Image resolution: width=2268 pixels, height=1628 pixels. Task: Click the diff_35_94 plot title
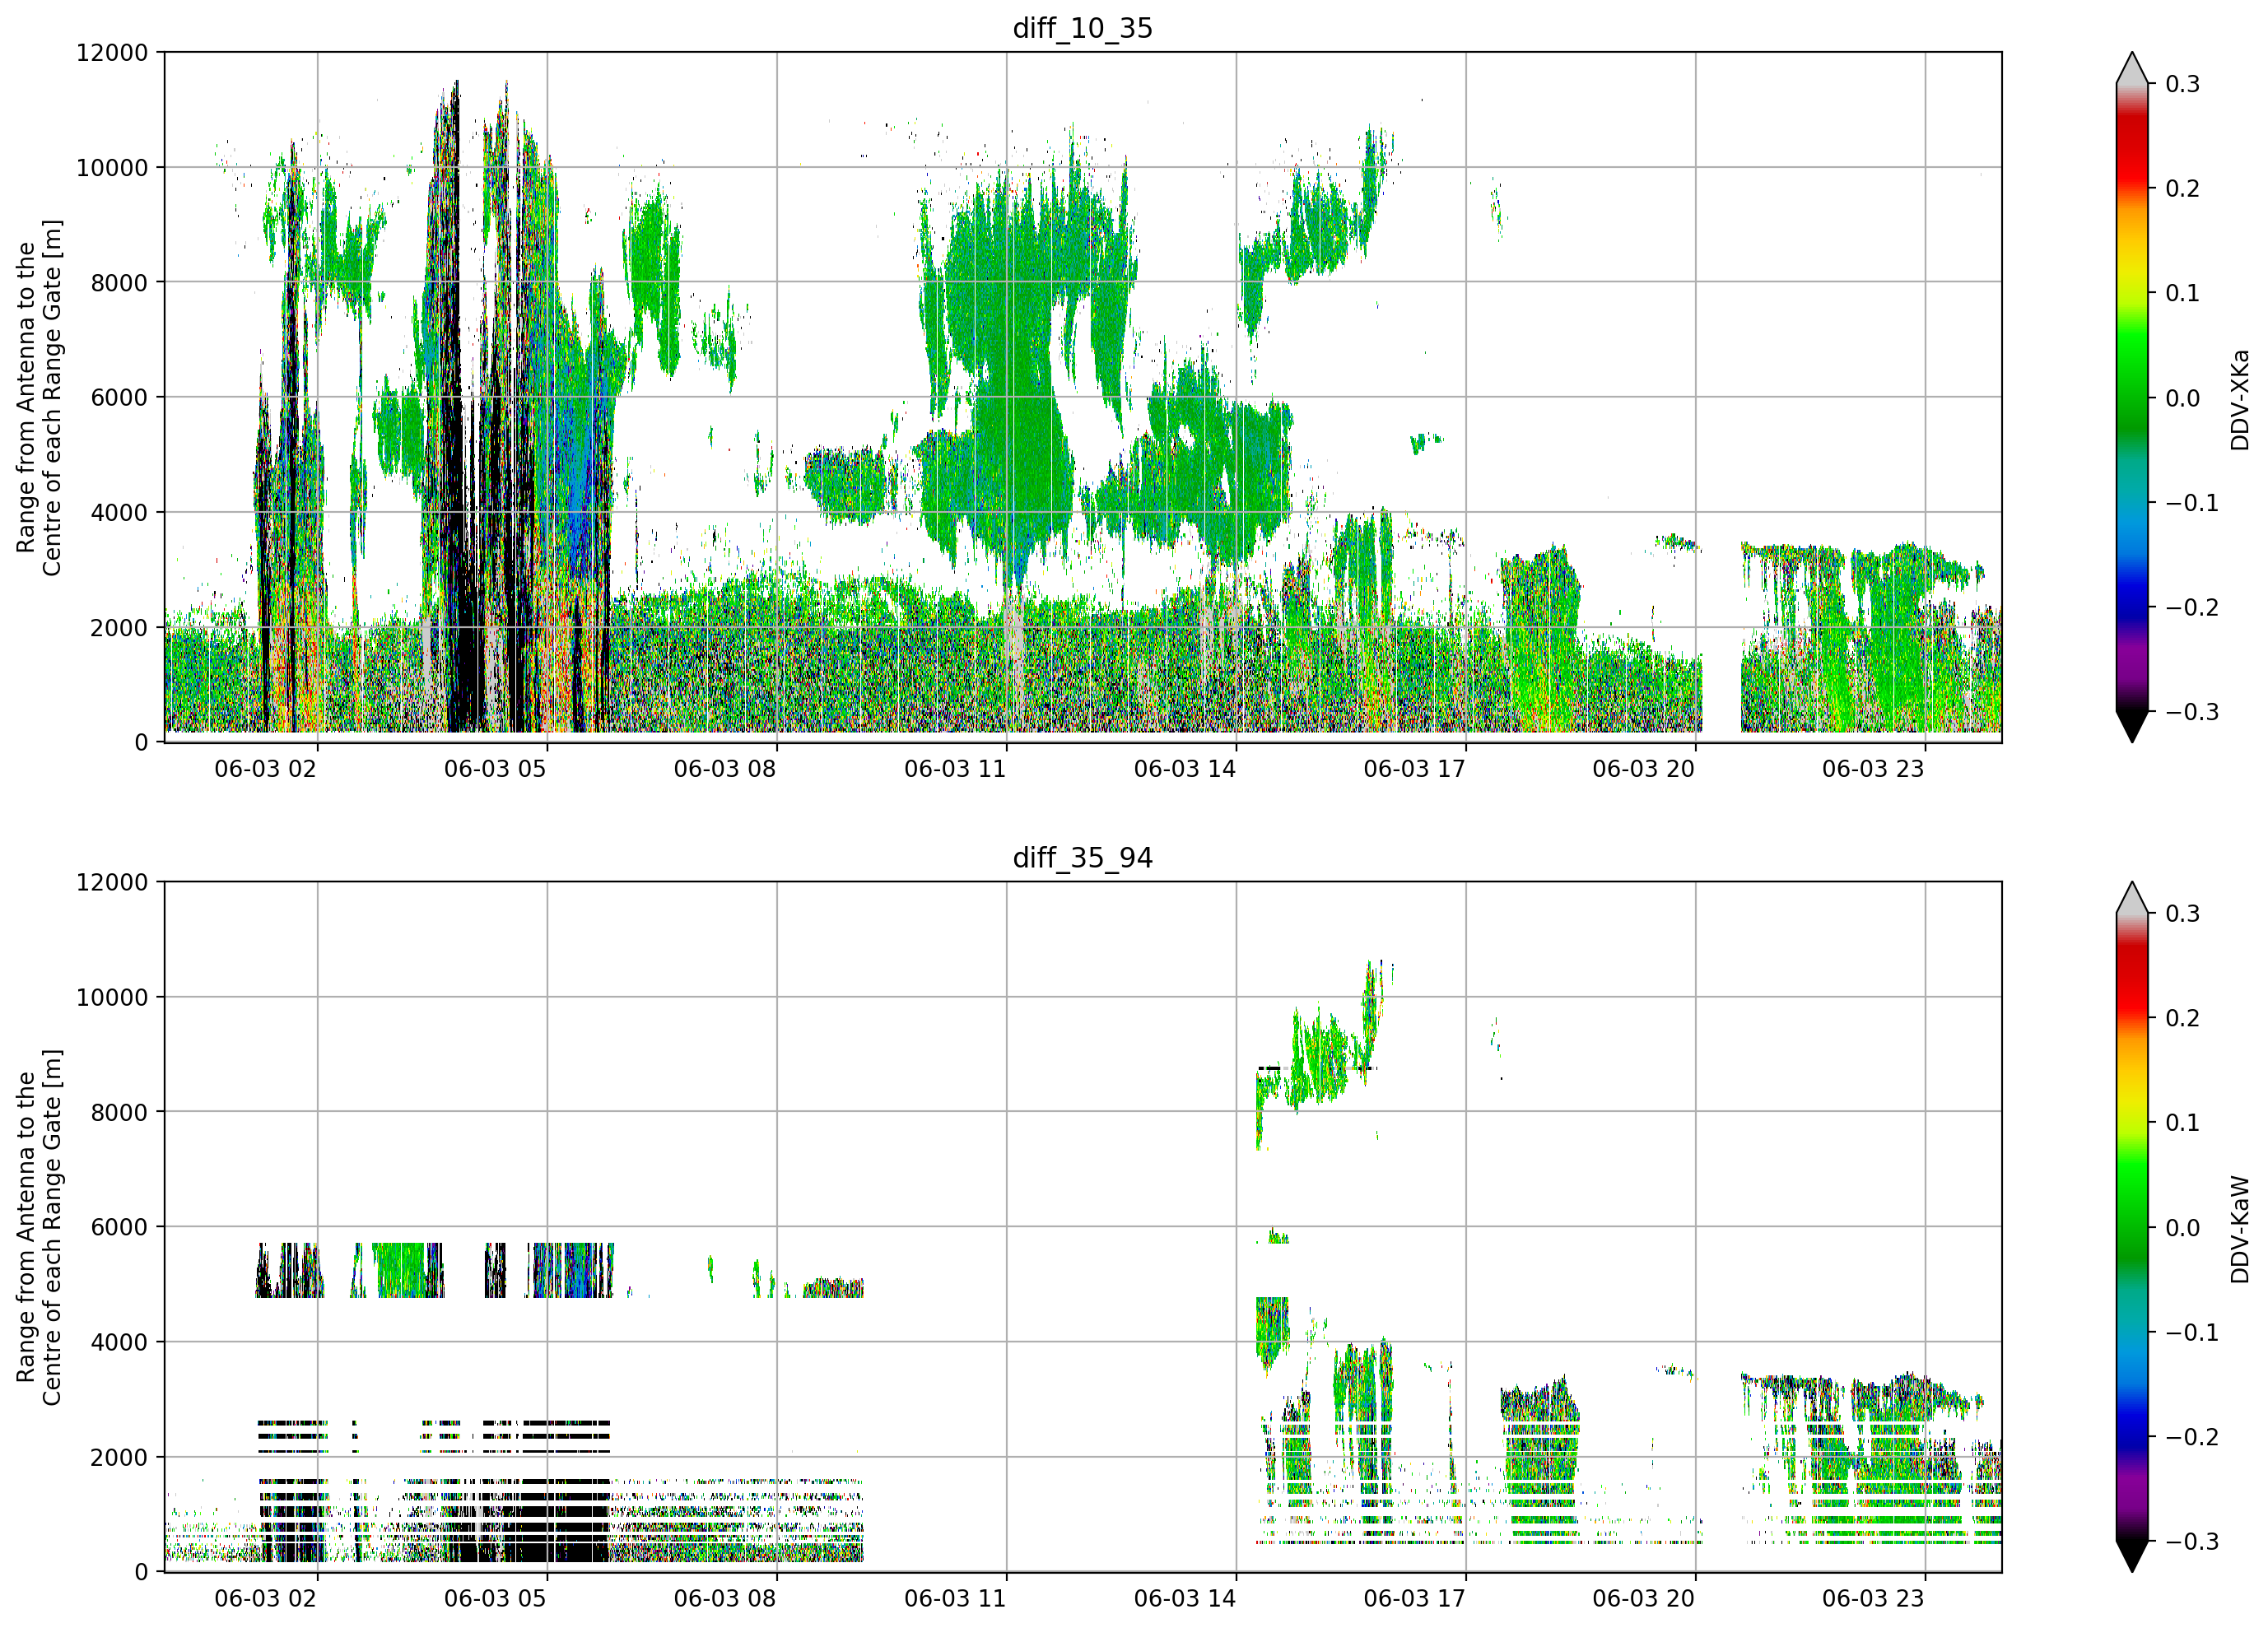[1082, 858]
